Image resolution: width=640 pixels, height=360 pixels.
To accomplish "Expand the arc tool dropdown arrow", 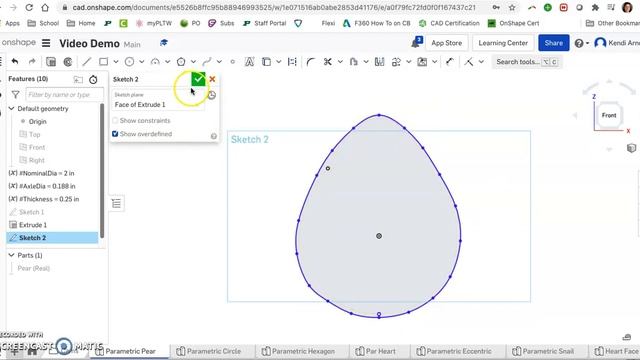I will tap(167, 62).
